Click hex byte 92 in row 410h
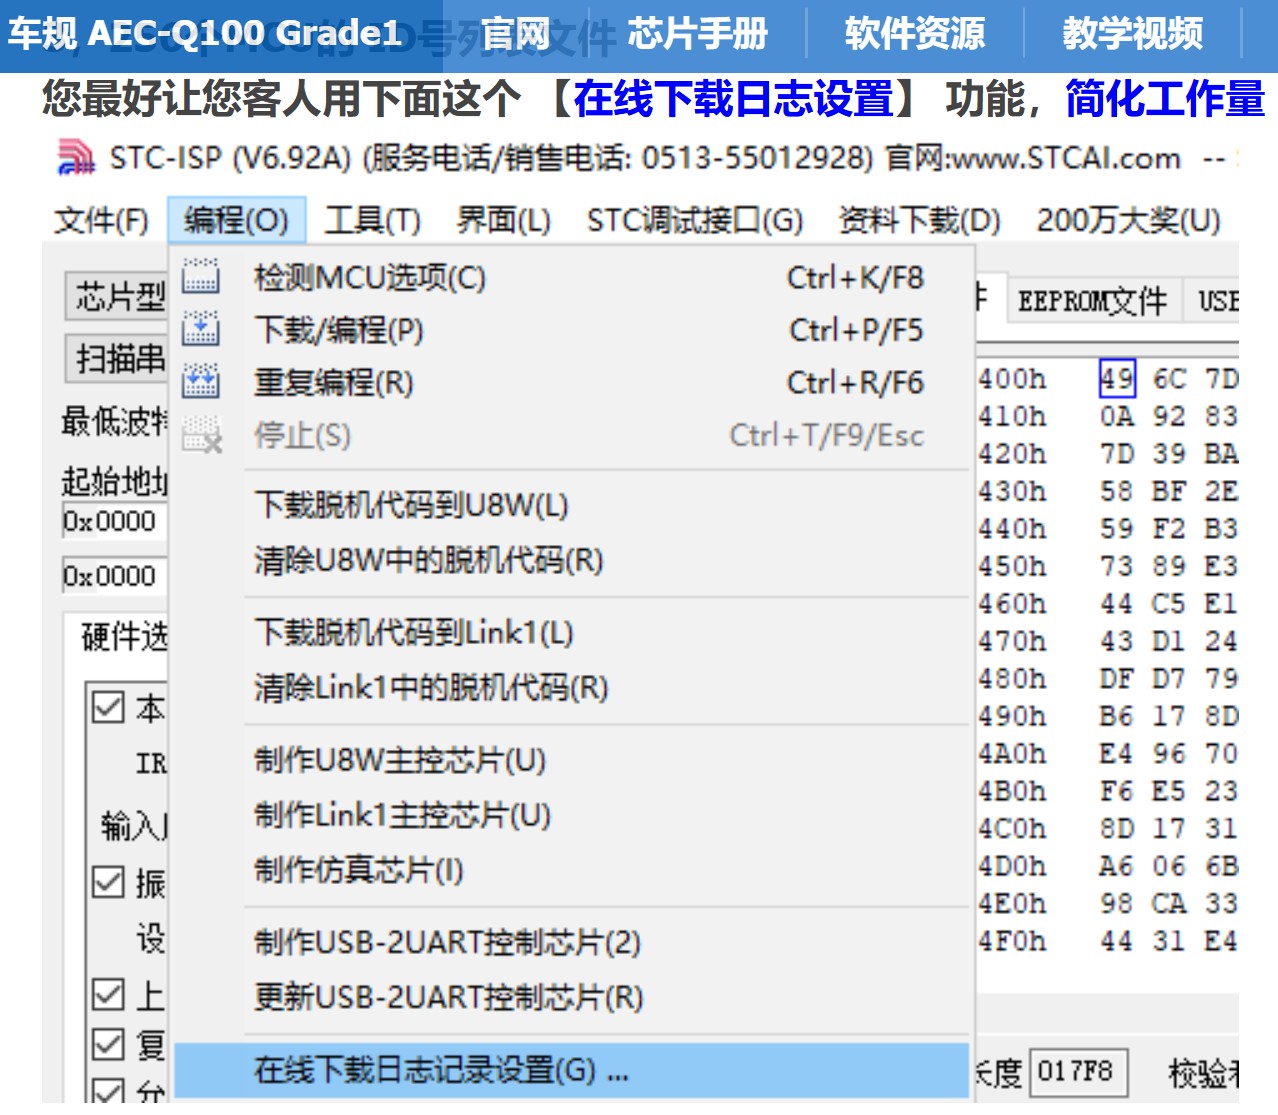 [1169, 416]
